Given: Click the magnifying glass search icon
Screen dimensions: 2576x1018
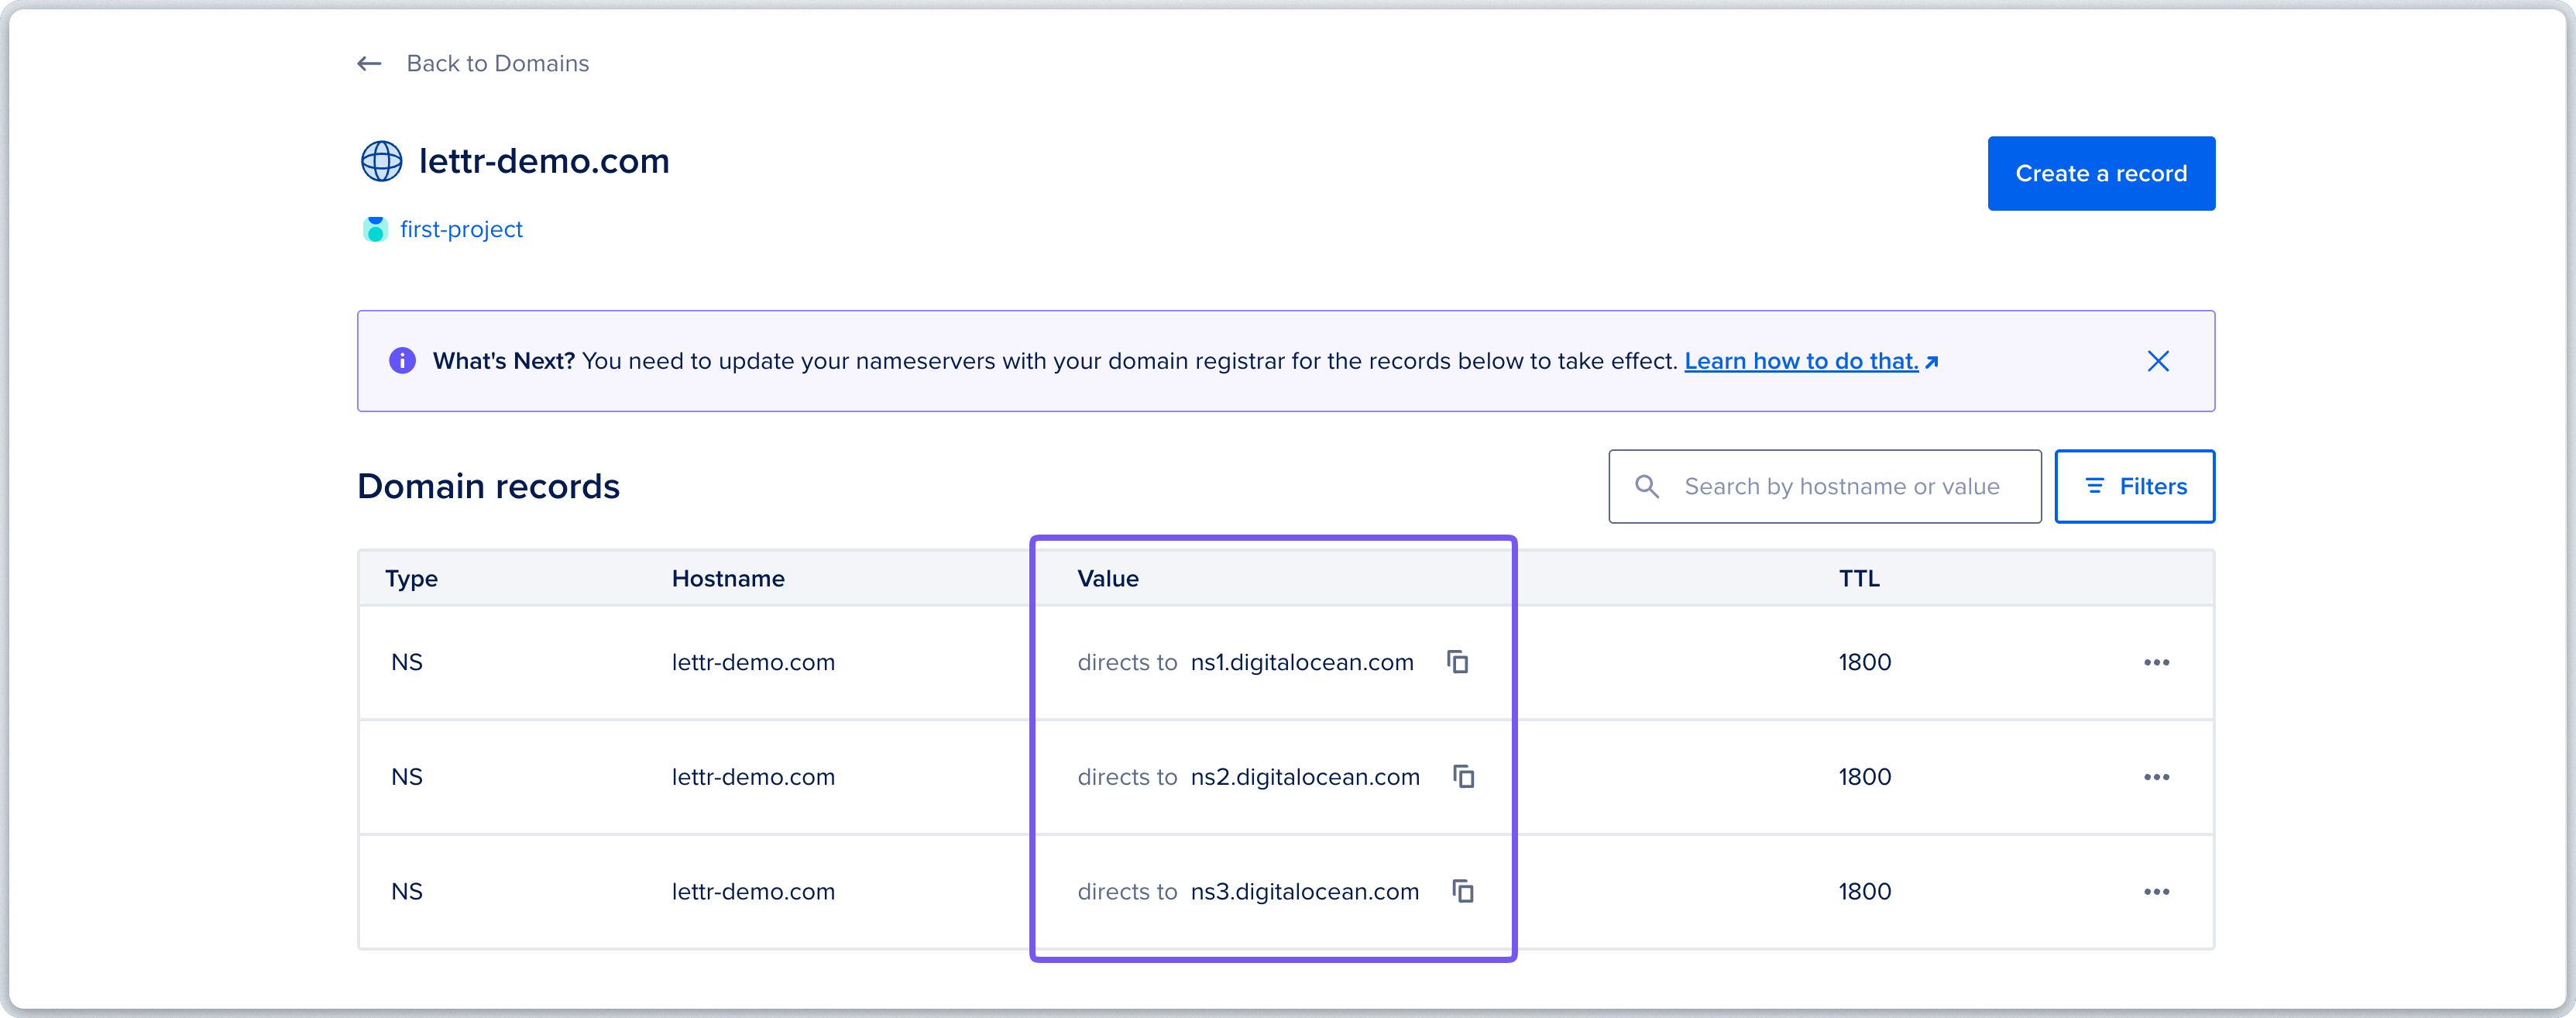Looking at the screenshot, I should click(x=1646, y=486).
